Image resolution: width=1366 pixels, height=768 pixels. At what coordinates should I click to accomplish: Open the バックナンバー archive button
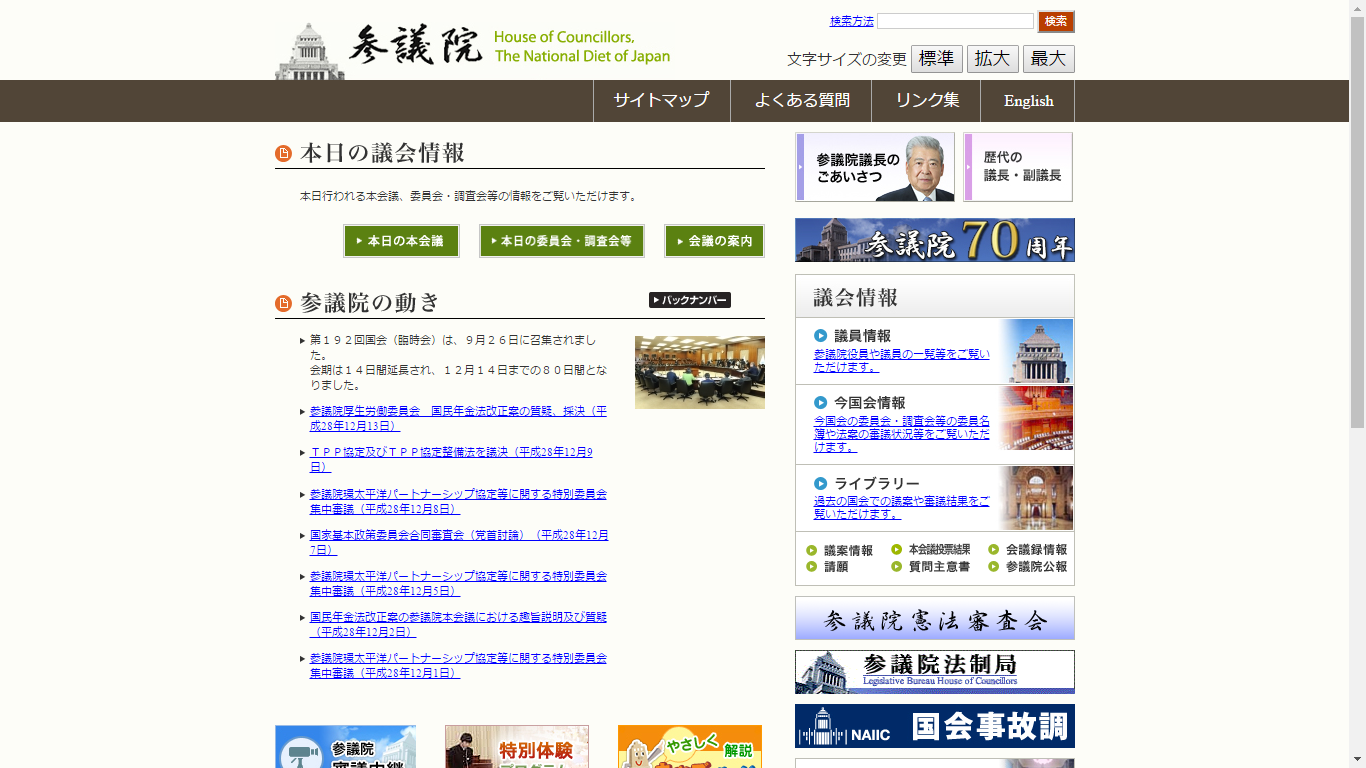[690, 300]
